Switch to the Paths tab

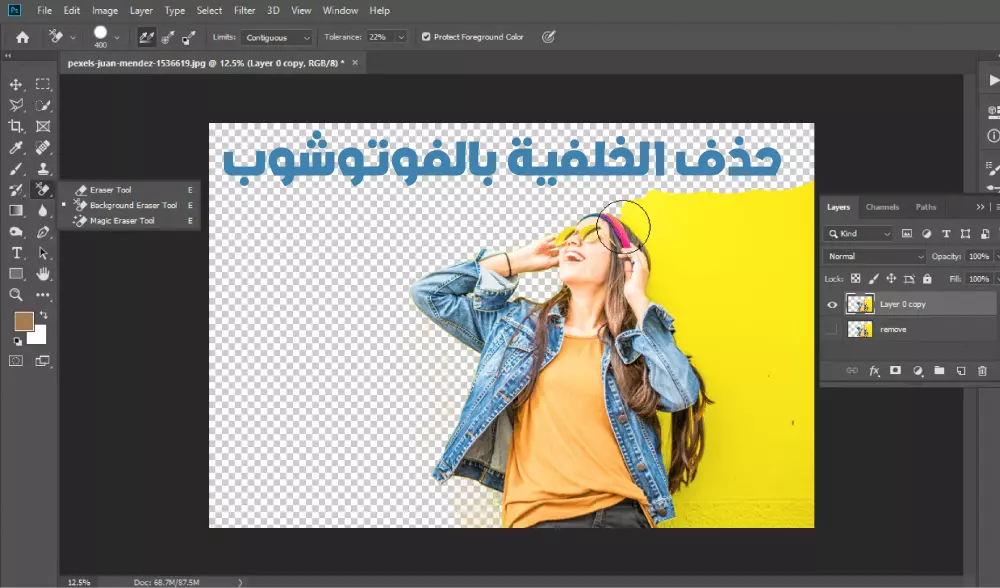coord(925,207)
